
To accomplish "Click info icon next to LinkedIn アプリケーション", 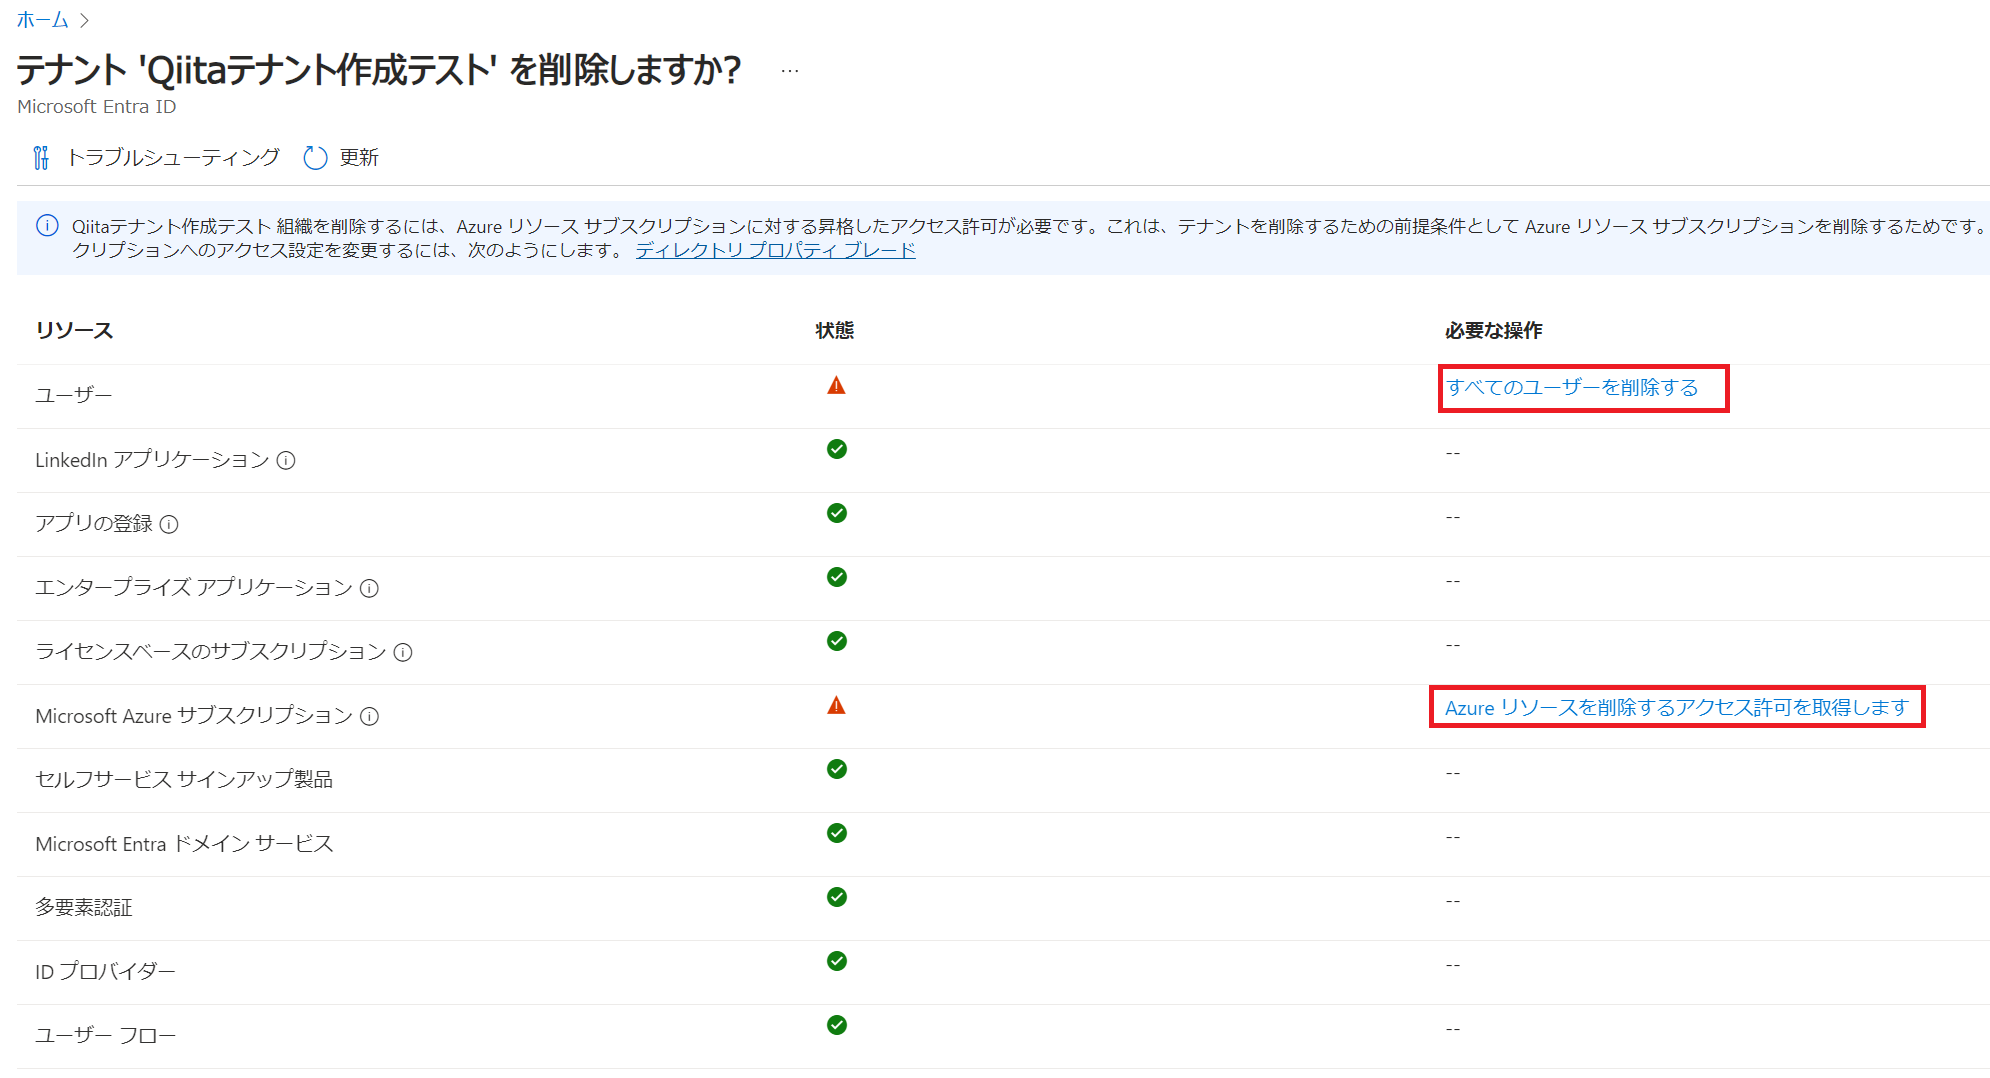I will (286, 460).
